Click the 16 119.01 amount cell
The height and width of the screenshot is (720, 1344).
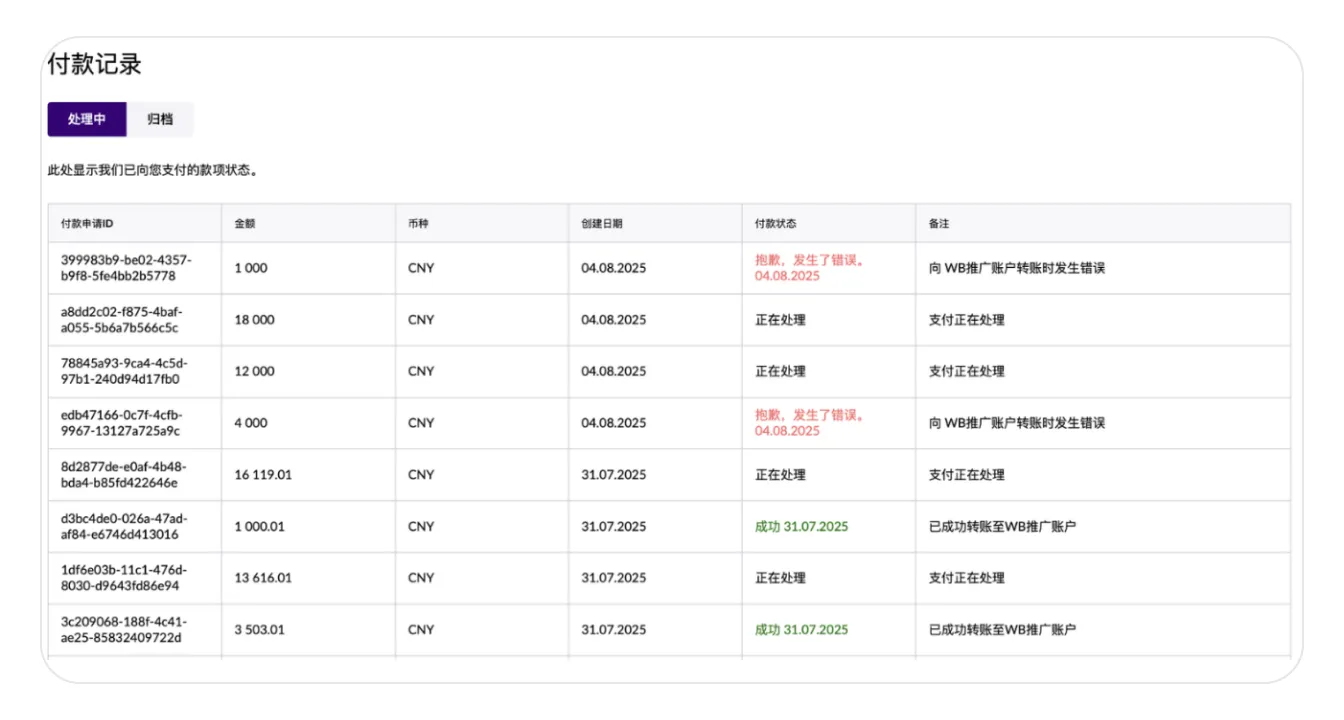pos(263,475)
